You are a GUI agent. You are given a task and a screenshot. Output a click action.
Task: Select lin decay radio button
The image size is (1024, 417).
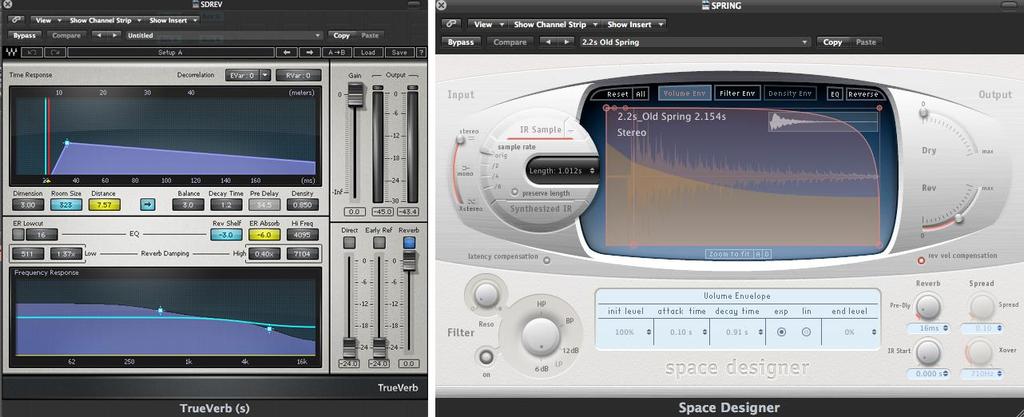(806, 332)
